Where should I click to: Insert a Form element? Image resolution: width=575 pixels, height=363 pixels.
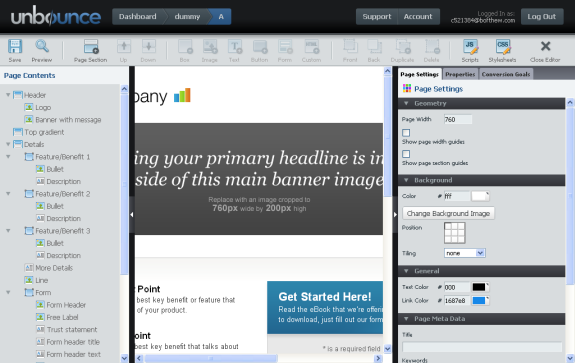coord(285,51)
